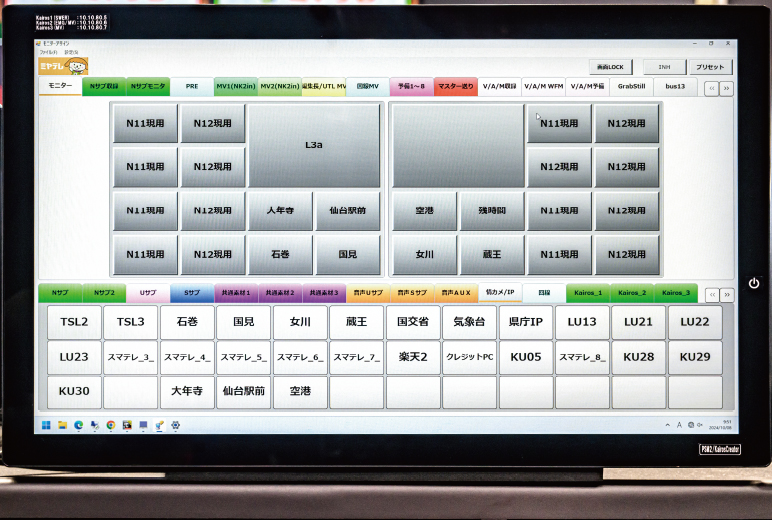Open the Kairos_1 source tab
The width and height of the screenshot is (772, 520).
(x=587, y=293)
